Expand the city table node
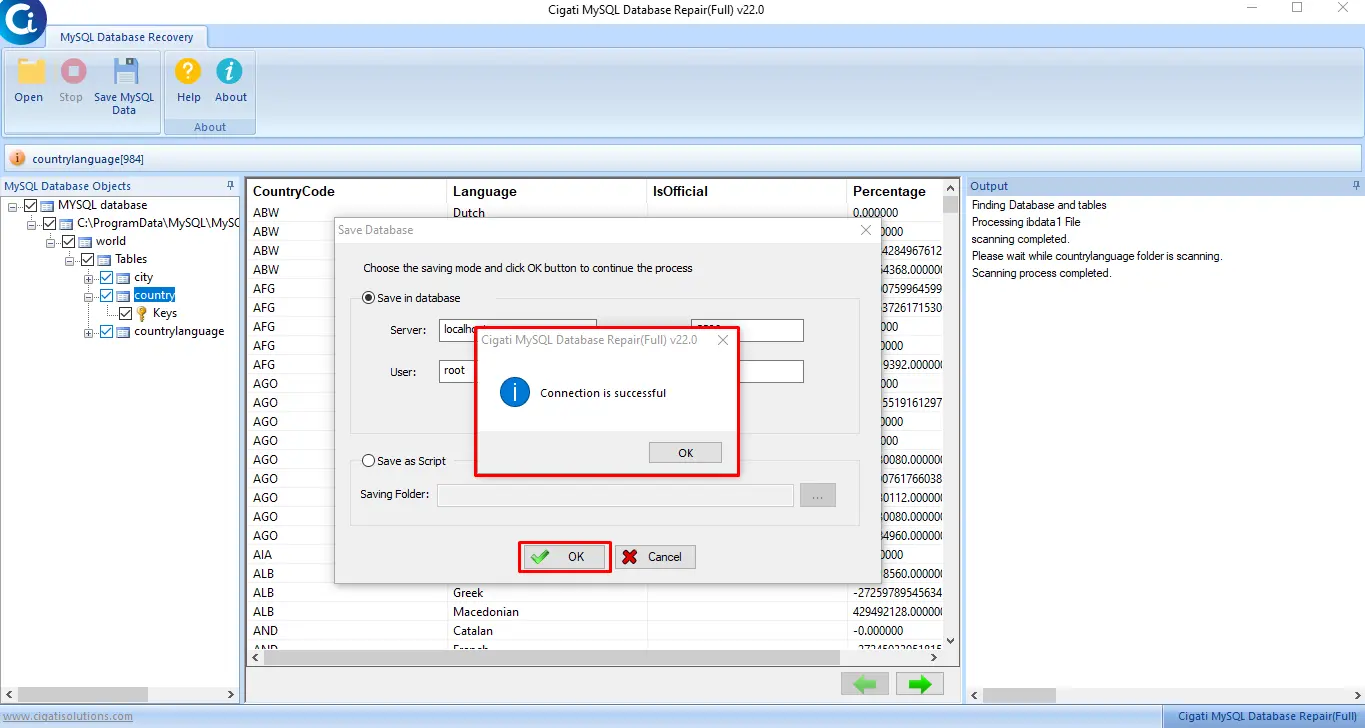The width and height of the screenshot is (1365, 728). click(88, 277)
